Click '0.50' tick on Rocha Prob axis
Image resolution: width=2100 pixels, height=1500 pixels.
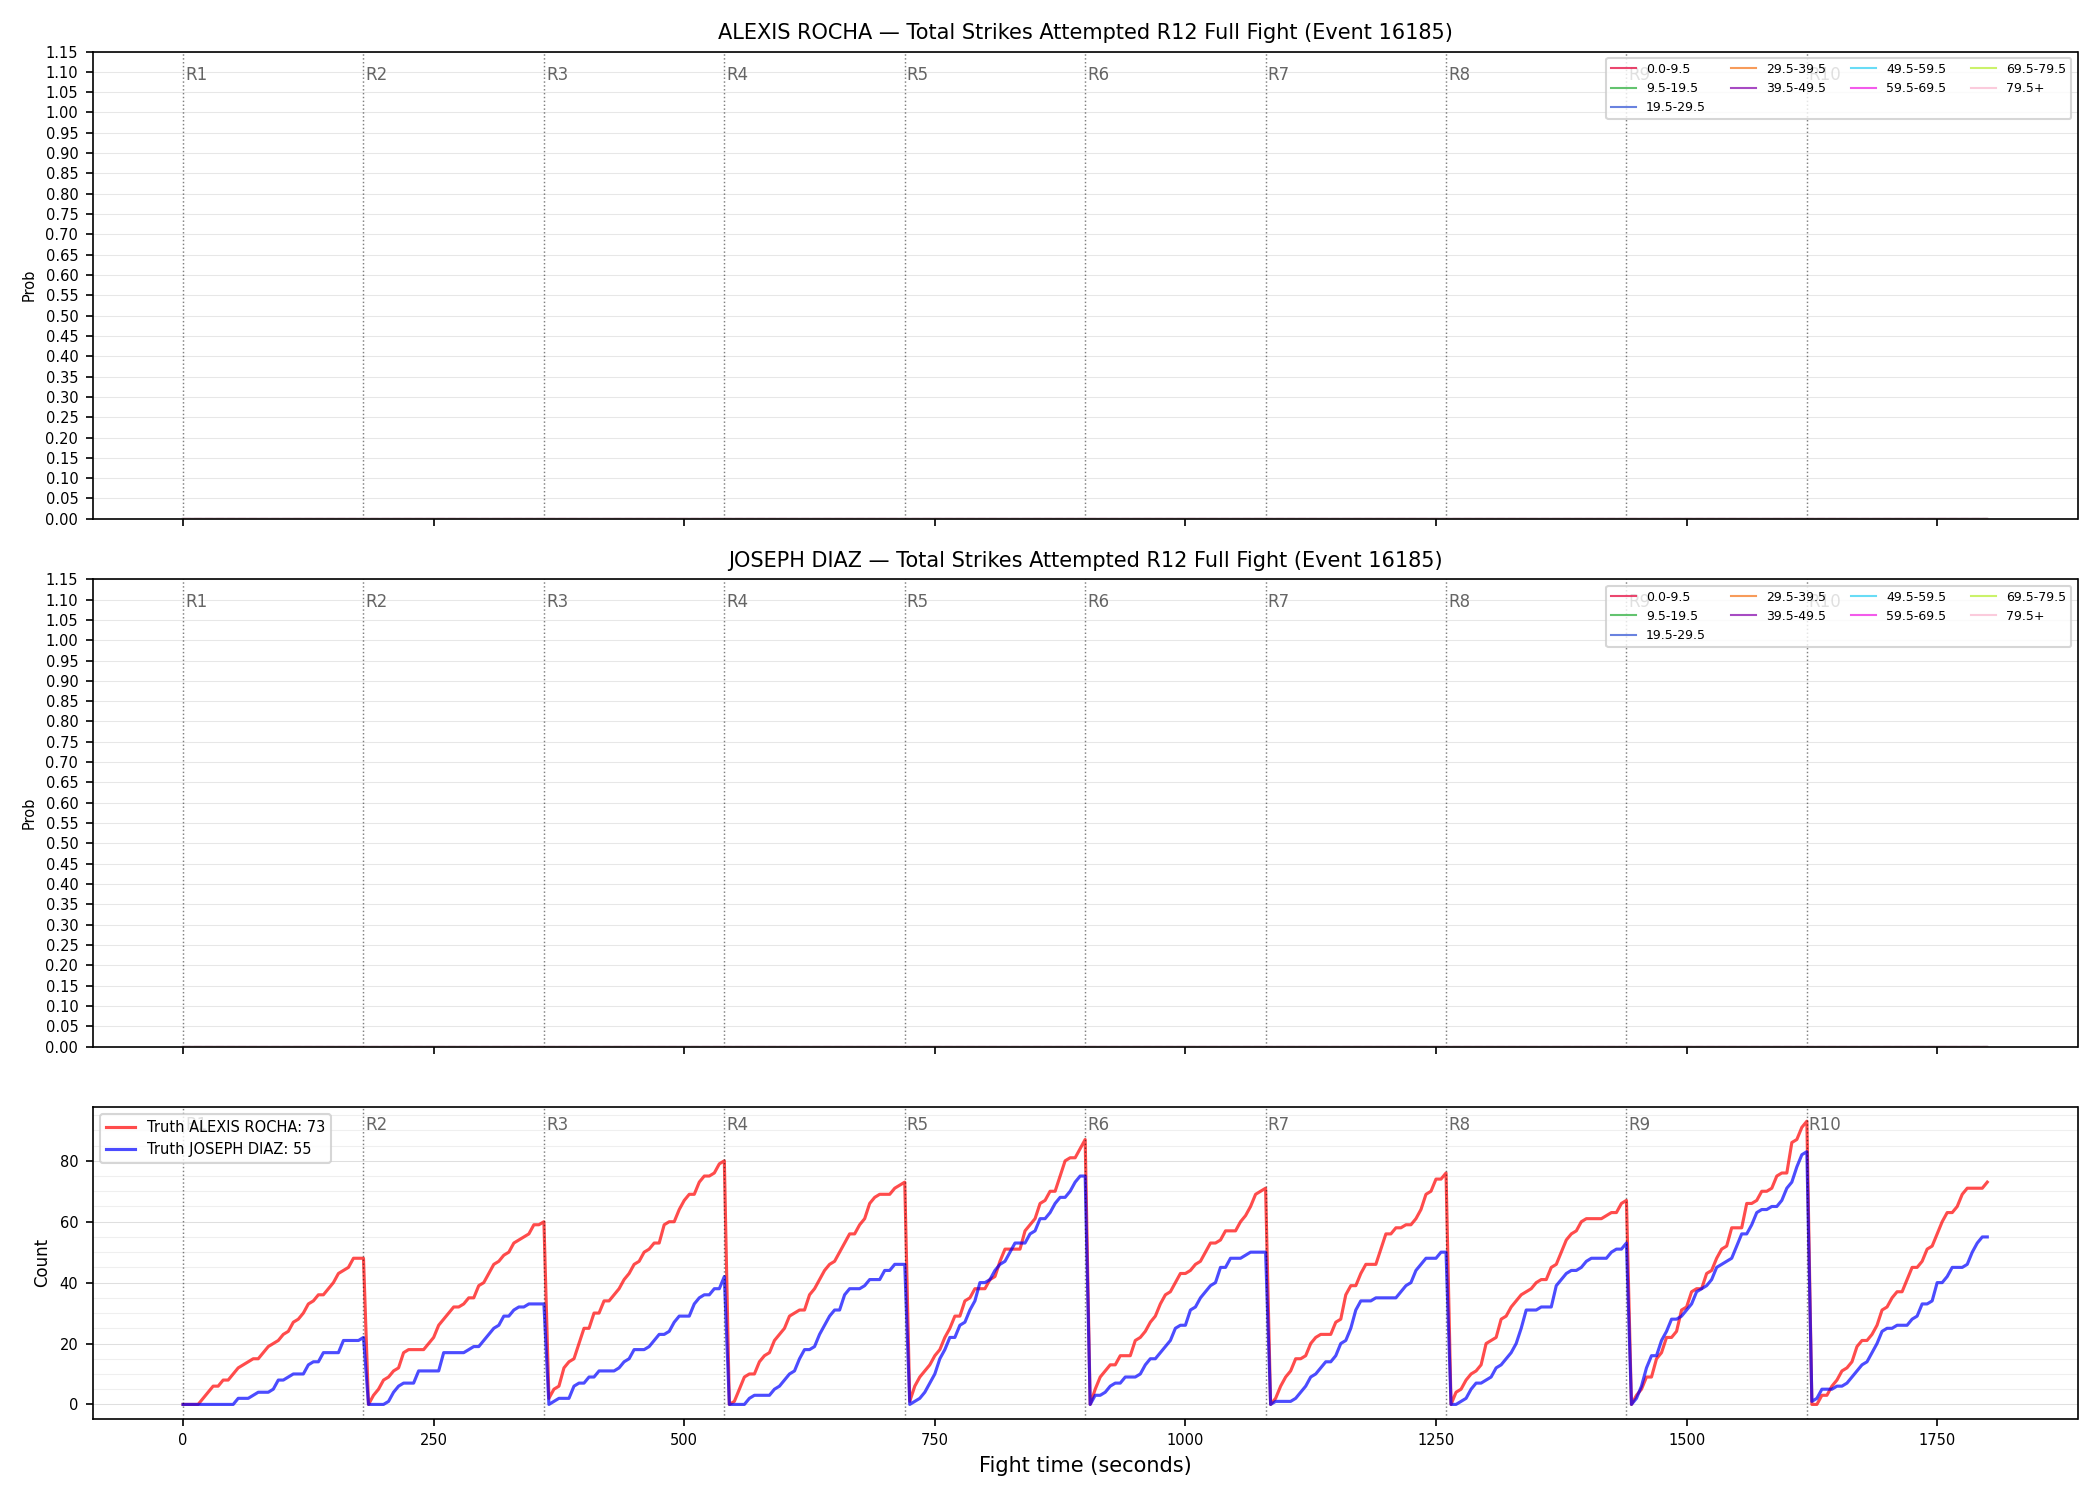pos(62,316)
